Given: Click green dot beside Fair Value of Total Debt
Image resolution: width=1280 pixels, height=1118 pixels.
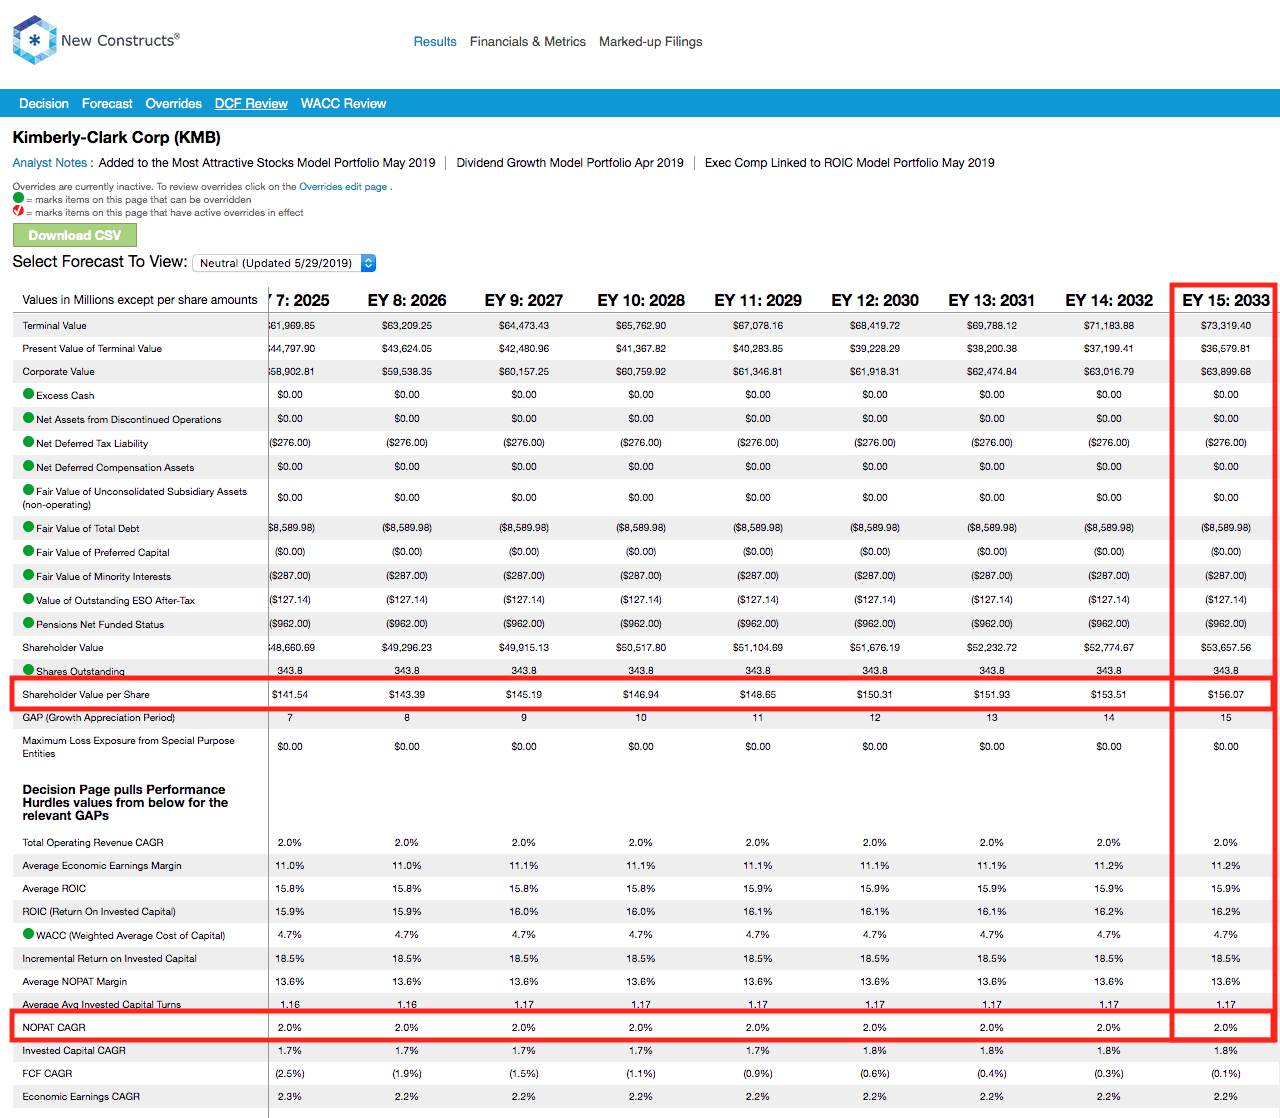Looking at the screenshot, I should [29, 527].
